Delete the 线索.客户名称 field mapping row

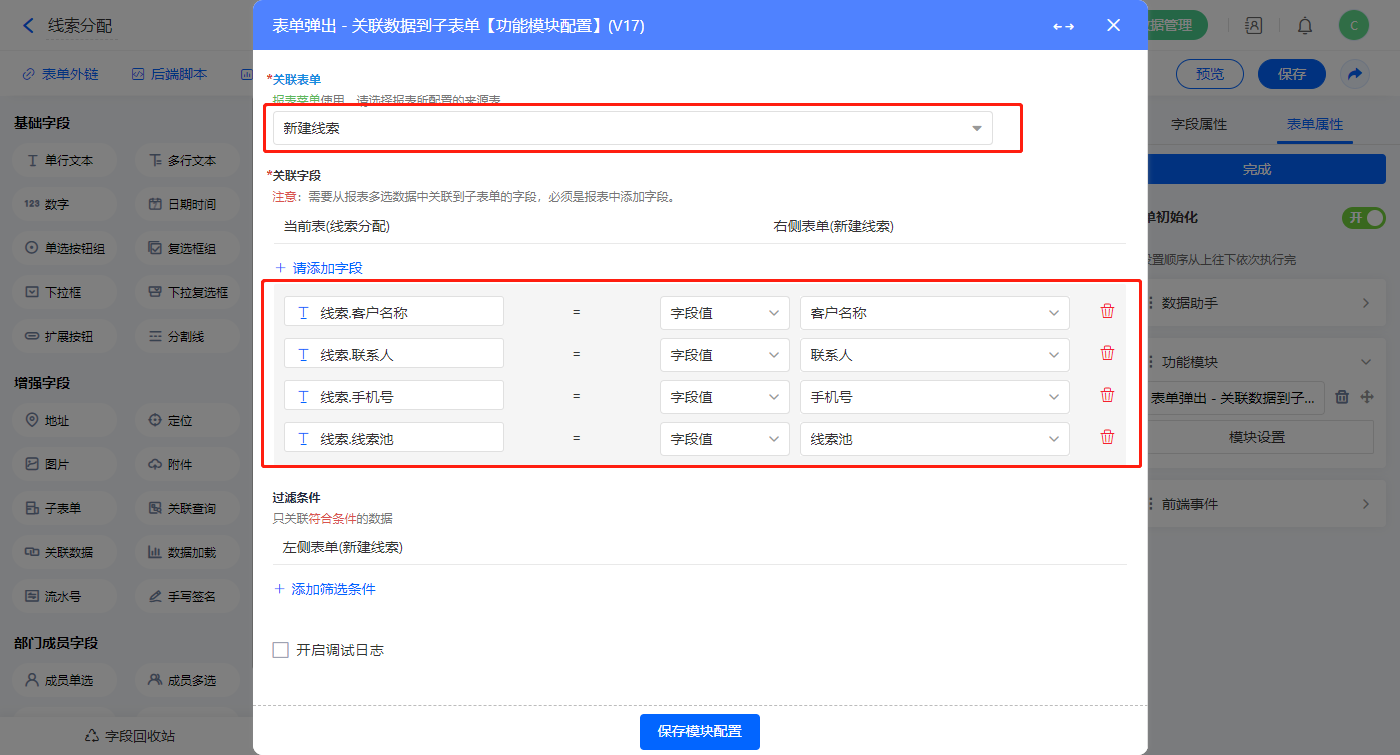[1107, 311]
